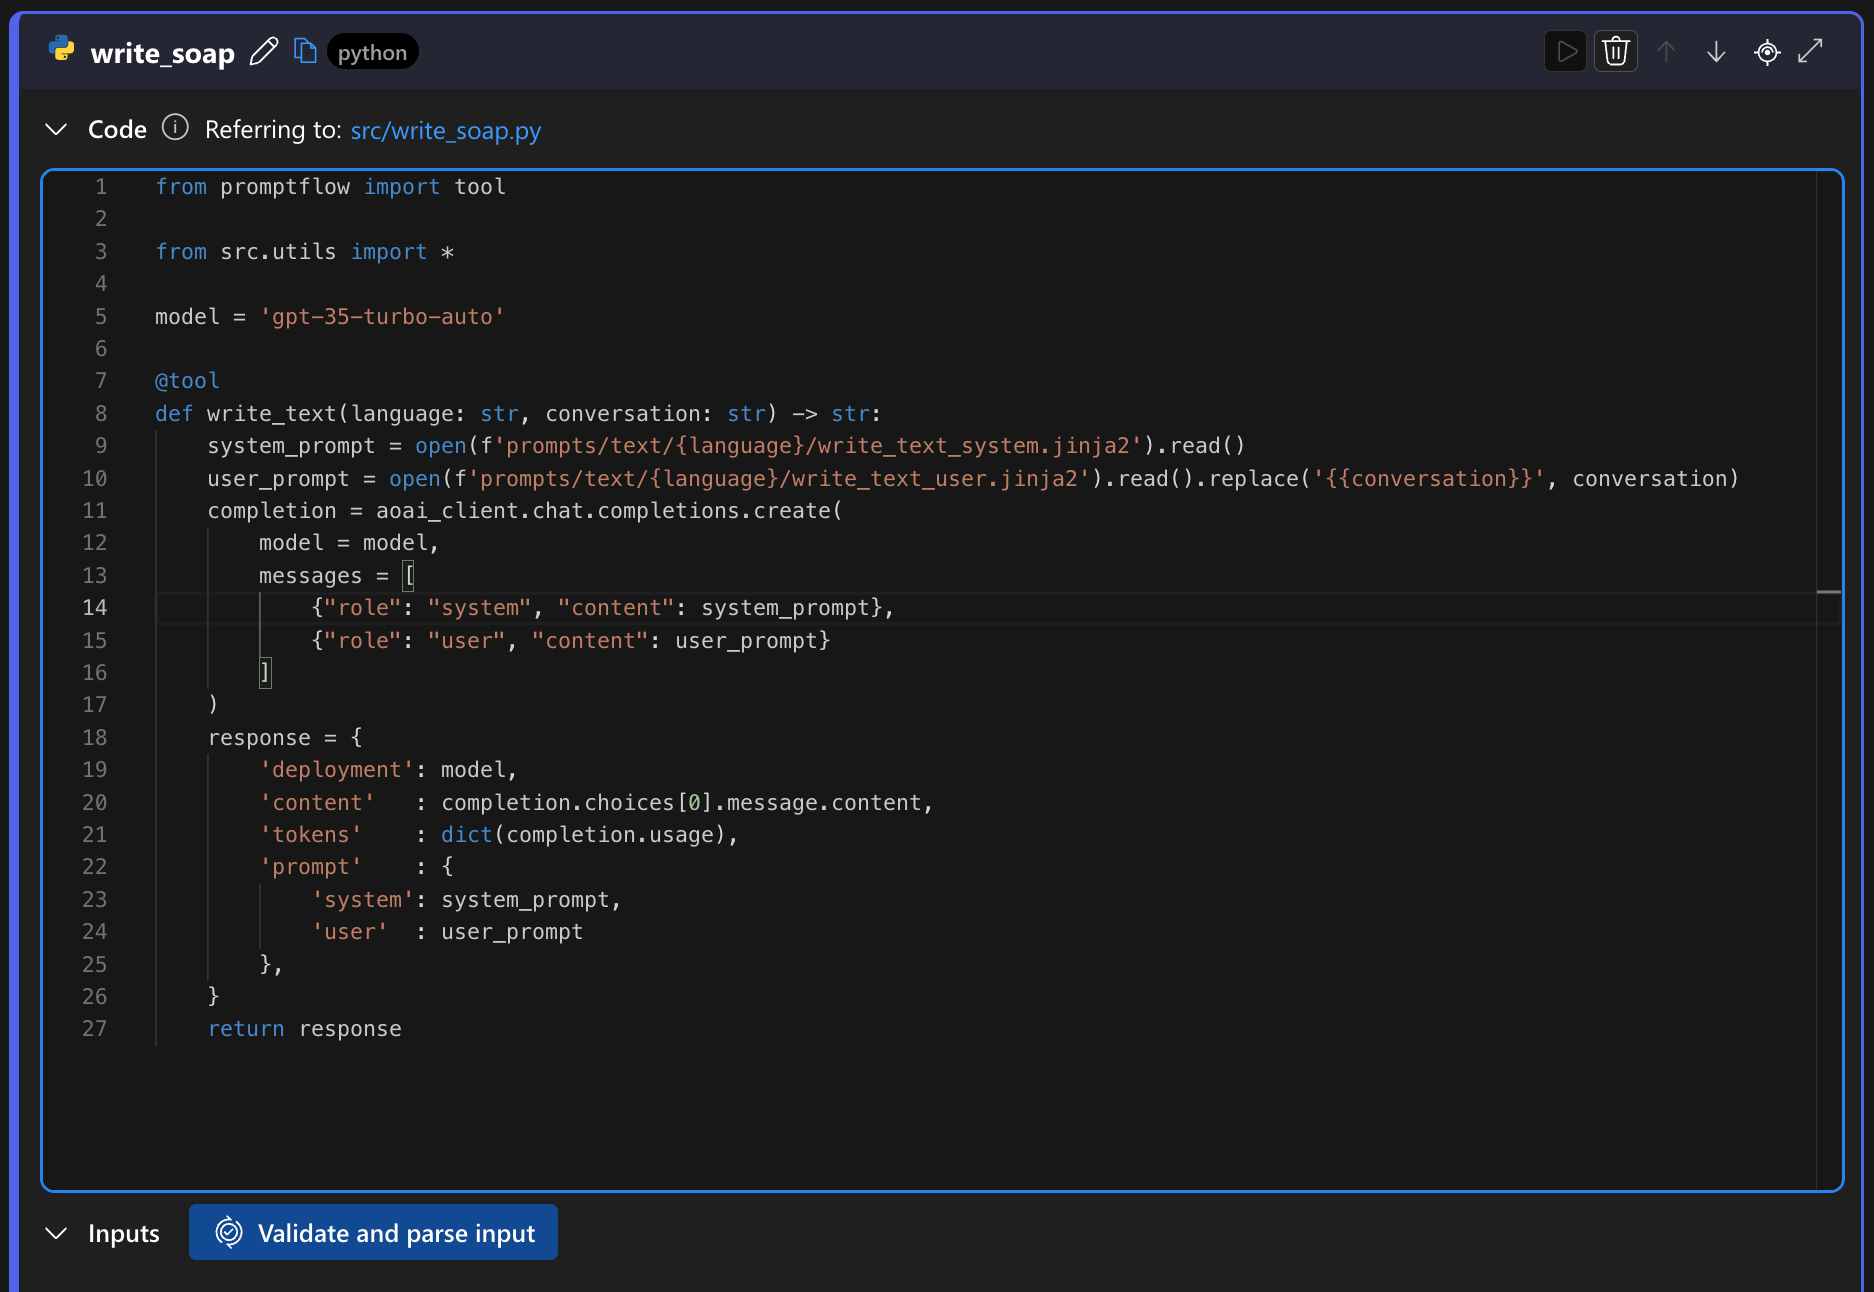Click the editor minimap scrollbar marker

click(x=1829, y=592)
